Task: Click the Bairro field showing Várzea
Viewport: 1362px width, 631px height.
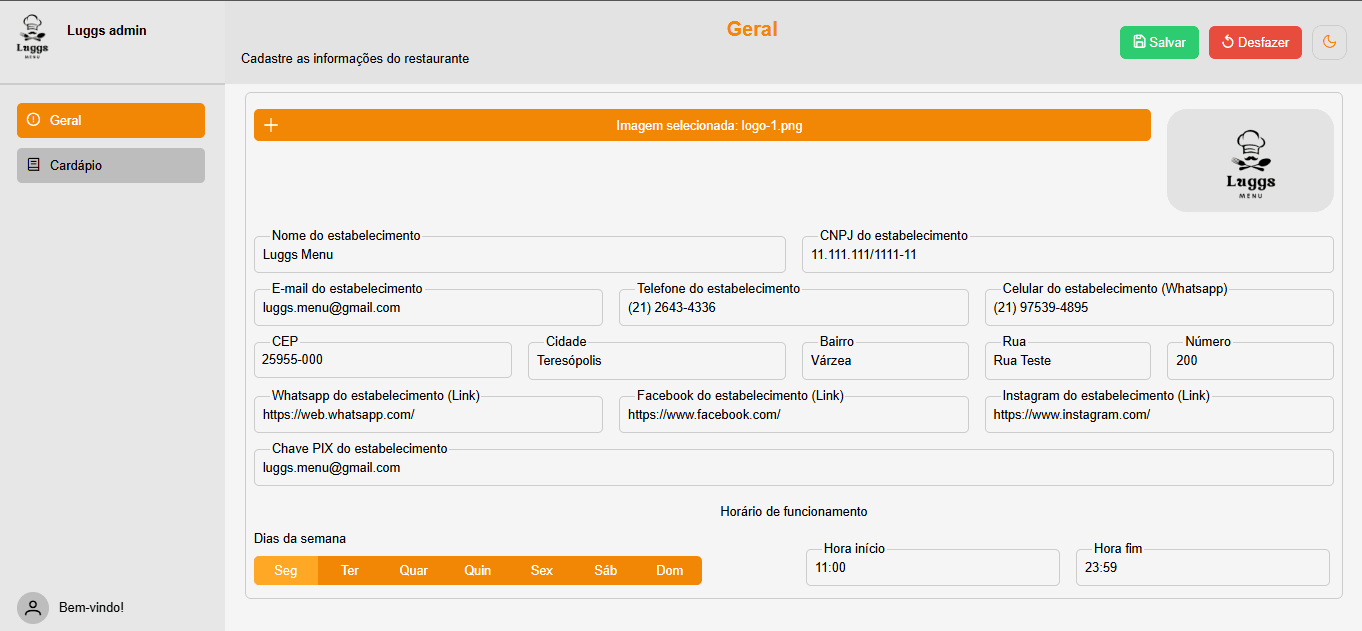Action: [885, 360]
